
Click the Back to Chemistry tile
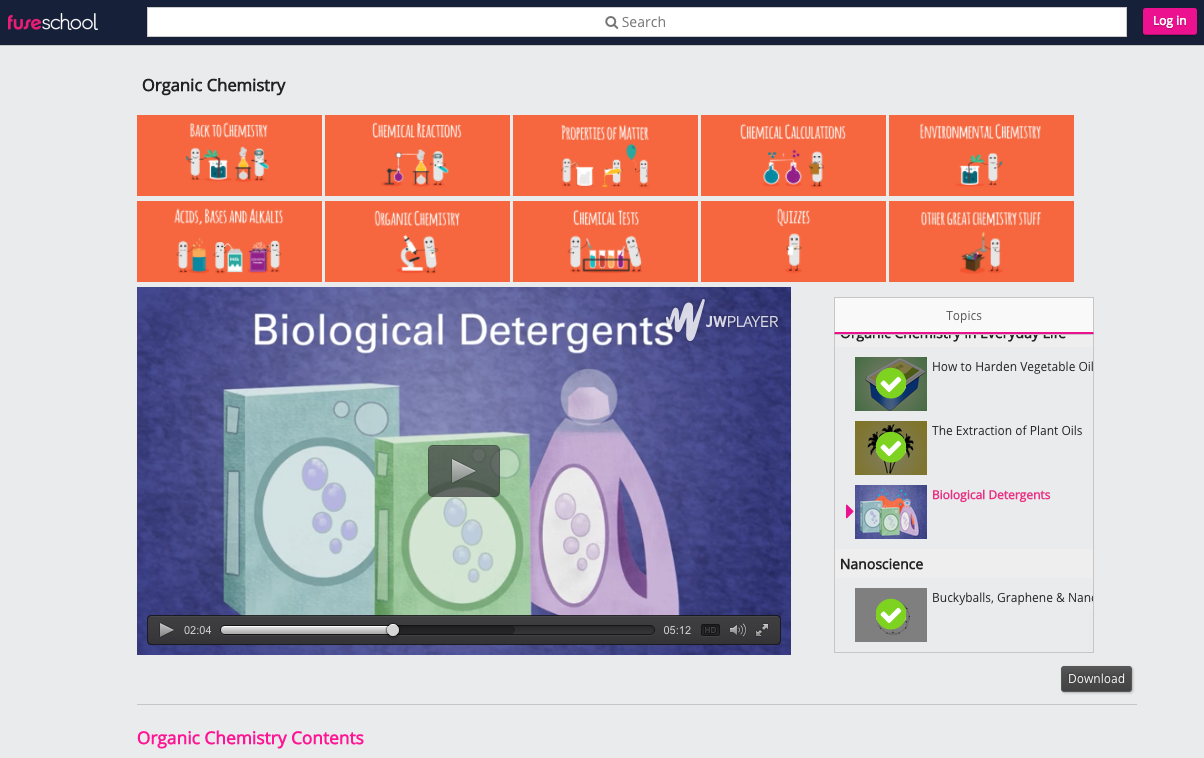click(x=229, y=155)
